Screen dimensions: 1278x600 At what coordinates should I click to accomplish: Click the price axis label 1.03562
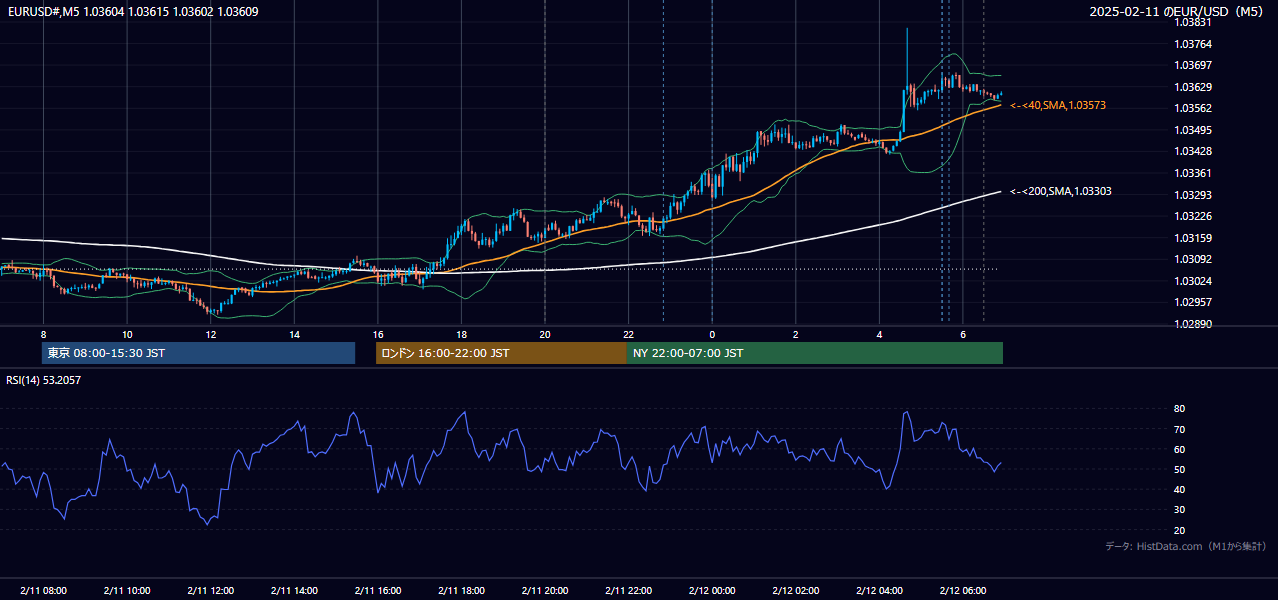click(1192, 108)
